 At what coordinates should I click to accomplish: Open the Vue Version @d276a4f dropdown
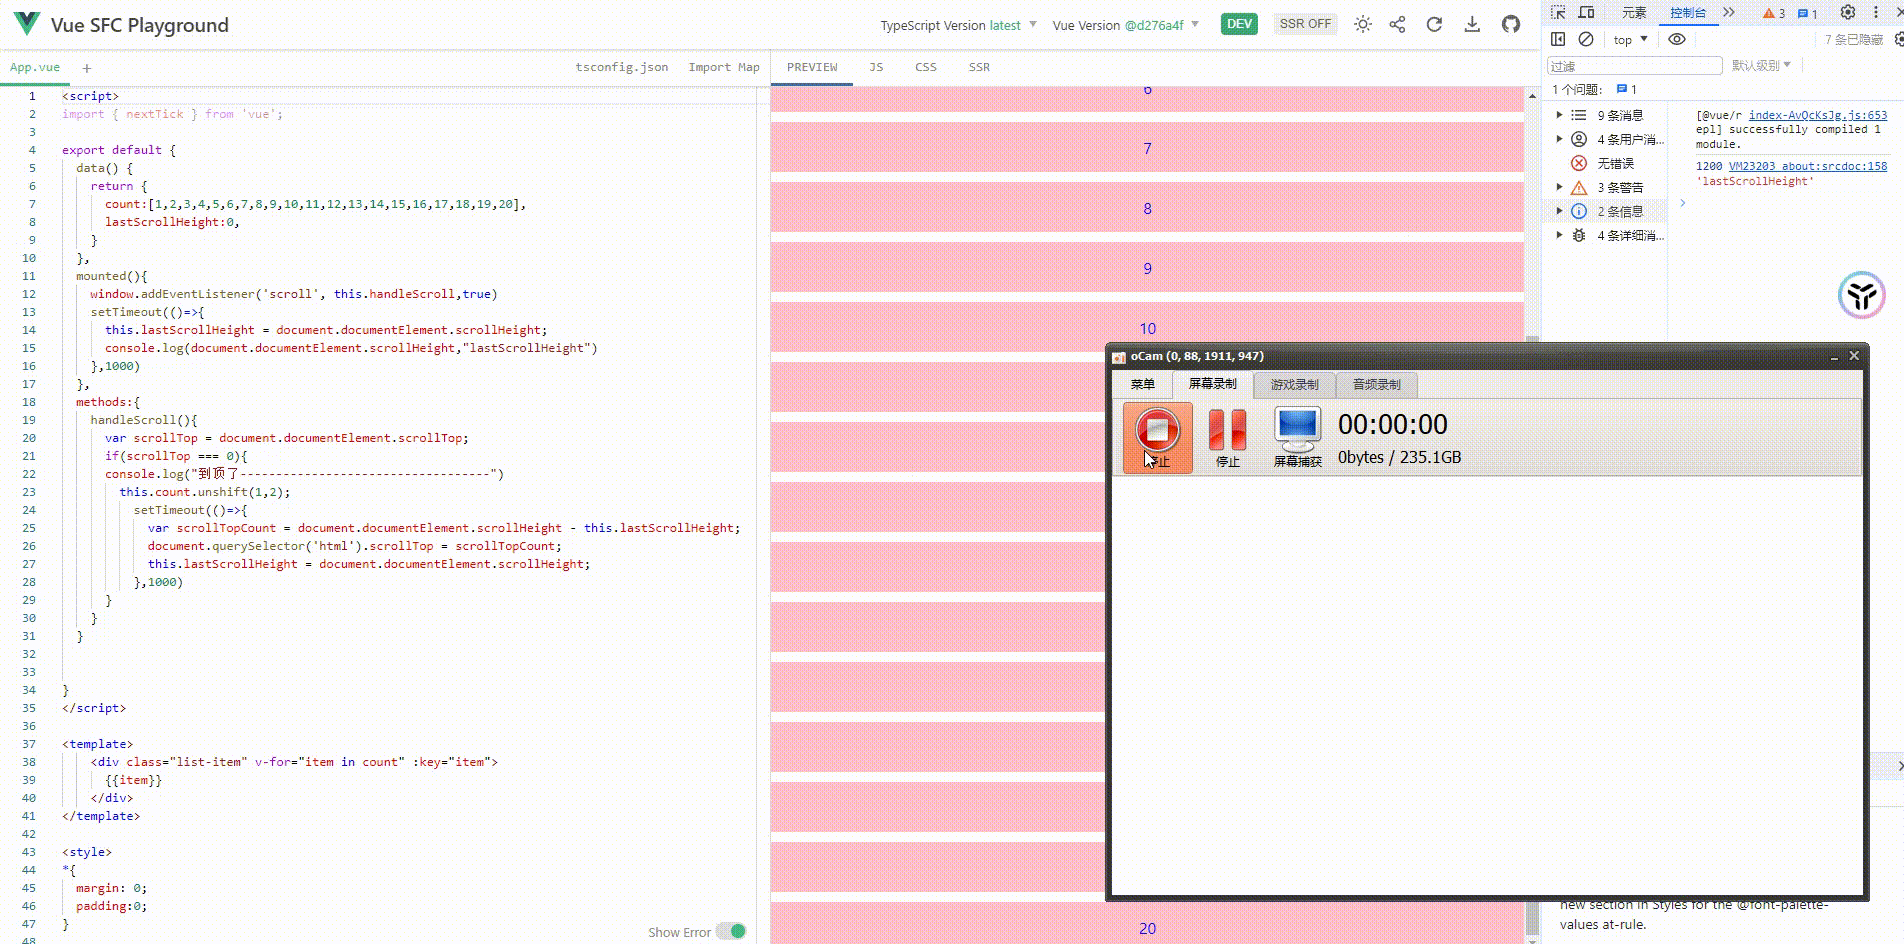click(1125, 25)
